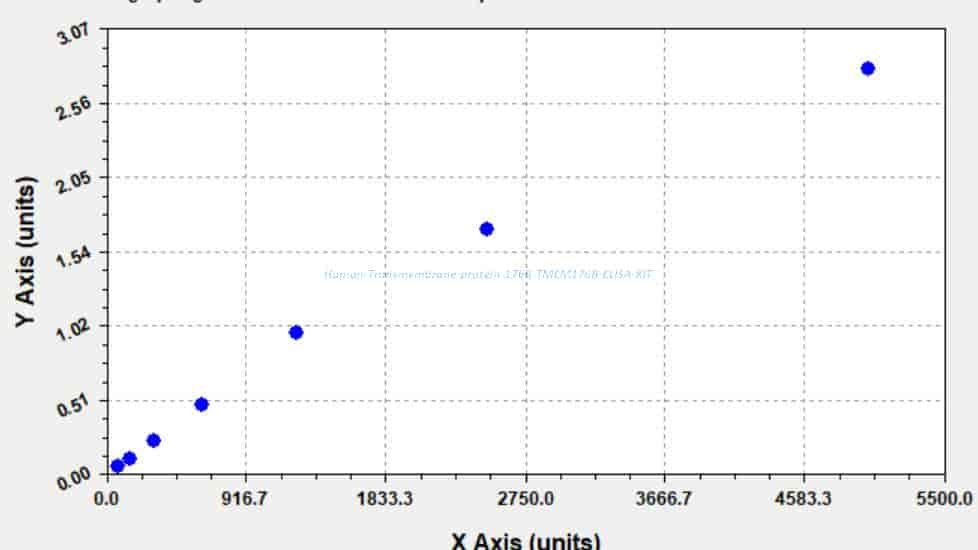The image size is (978, 550).
Task: Click the 2.05 Y-axis tick label
Action: pyautogui.click(x=73, y=181)
